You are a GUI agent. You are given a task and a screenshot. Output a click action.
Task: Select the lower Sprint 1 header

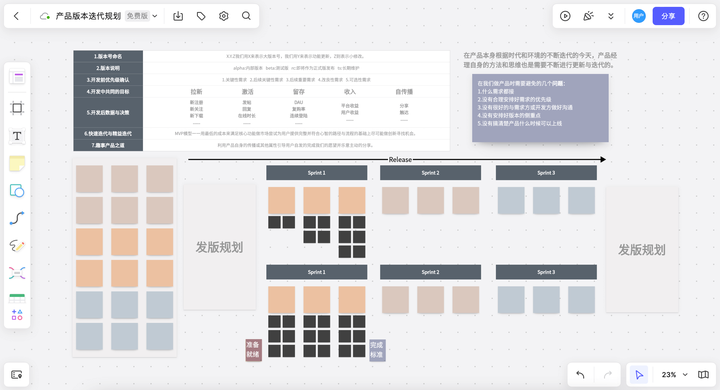tap(317, 272)
